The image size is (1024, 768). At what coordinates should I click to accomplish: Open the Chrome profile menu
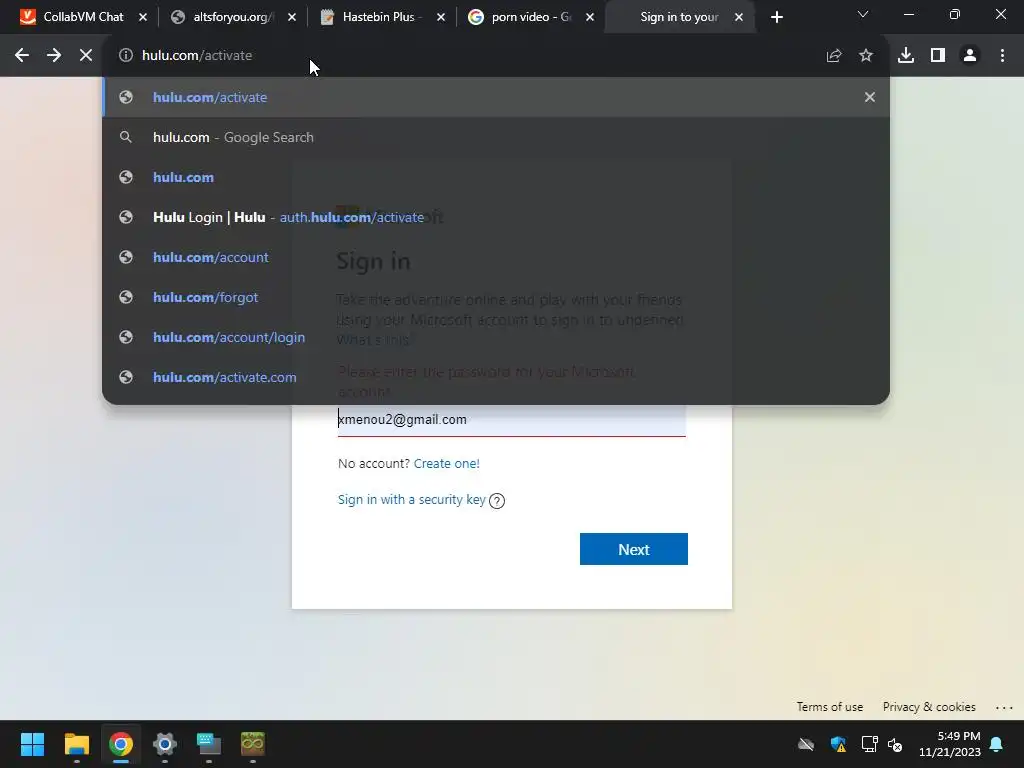click(970, 56)
